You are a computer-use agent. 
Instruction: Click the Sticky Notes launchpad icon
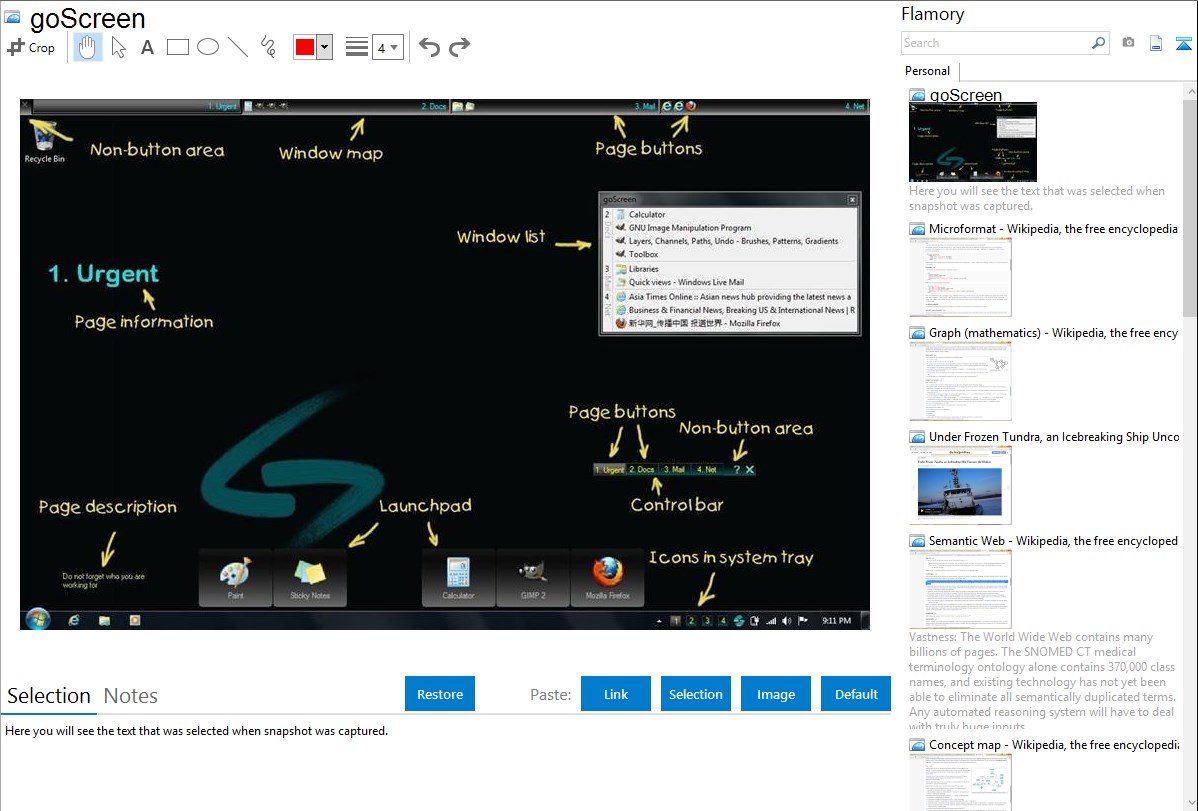(310, 578)
